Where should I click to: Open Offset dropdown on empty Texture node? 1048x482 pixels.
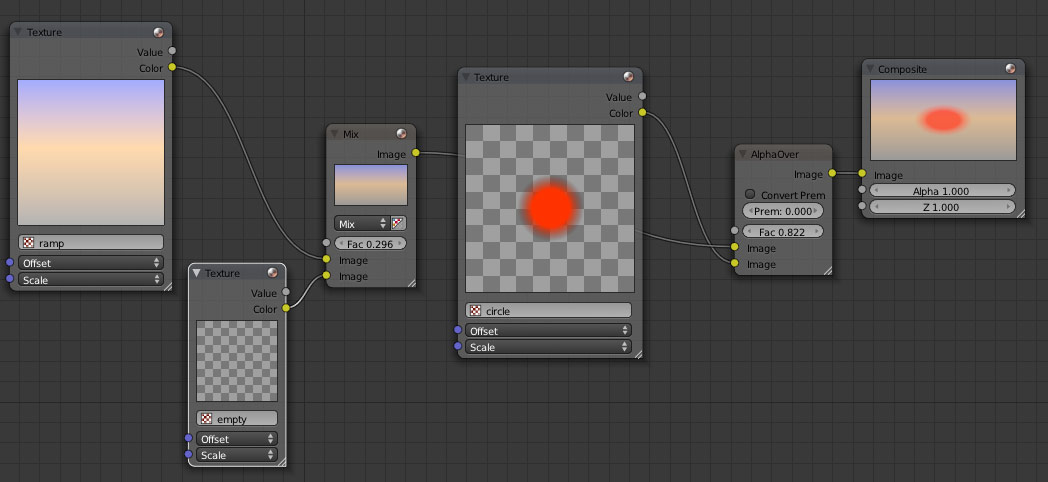point(237,439)
